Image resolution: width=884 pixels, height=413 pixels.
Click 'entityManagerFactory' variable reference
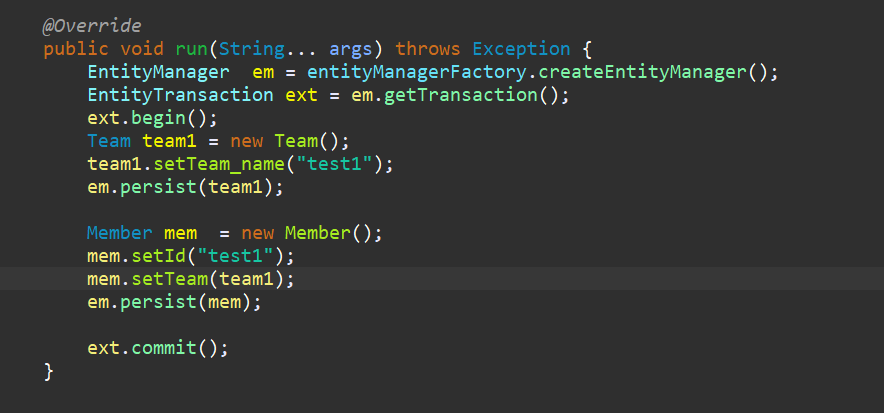[x=417, y=73]
